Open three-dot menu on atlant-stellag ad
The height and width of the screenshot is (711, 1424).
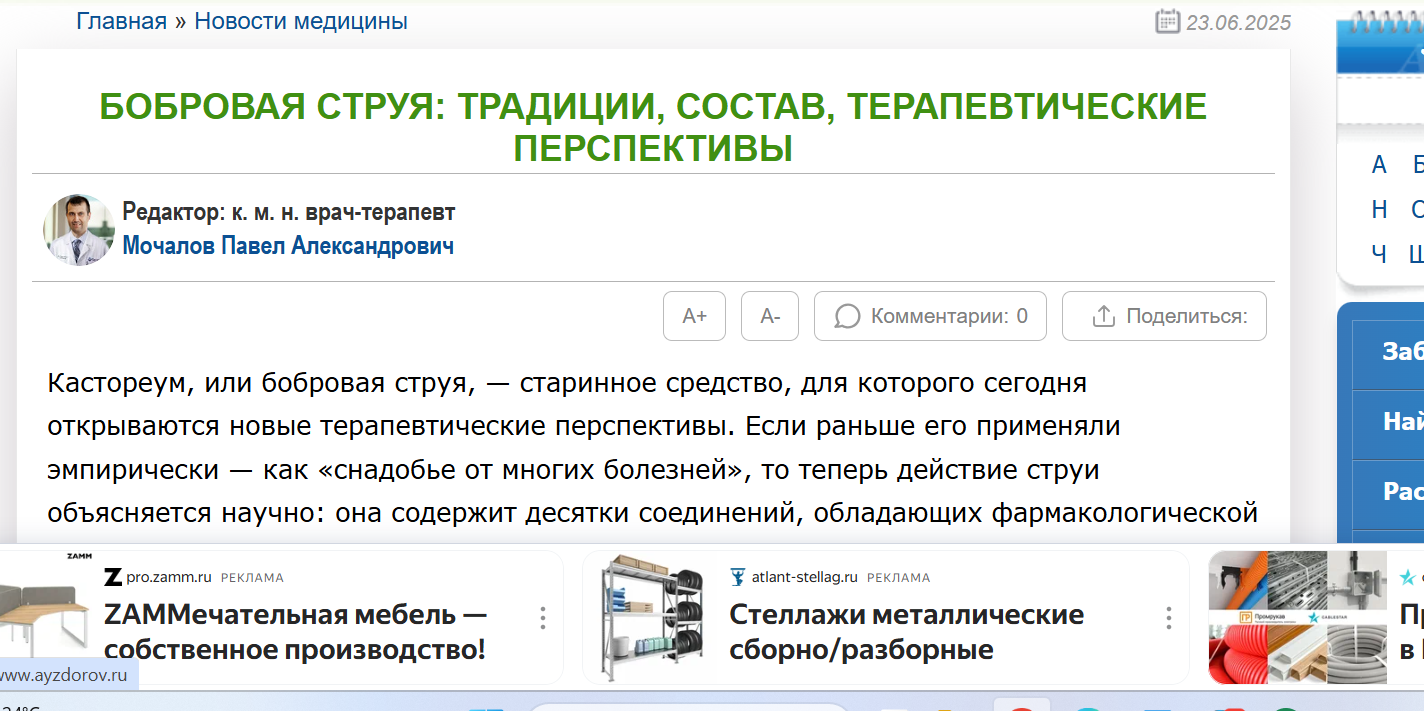[x=1169, y=617]
